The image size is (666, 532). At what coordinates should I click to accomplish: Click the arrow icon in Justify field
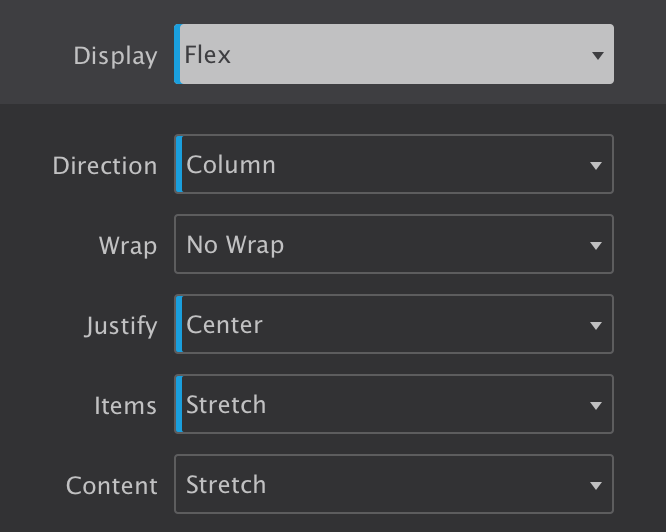click(596, 326)
